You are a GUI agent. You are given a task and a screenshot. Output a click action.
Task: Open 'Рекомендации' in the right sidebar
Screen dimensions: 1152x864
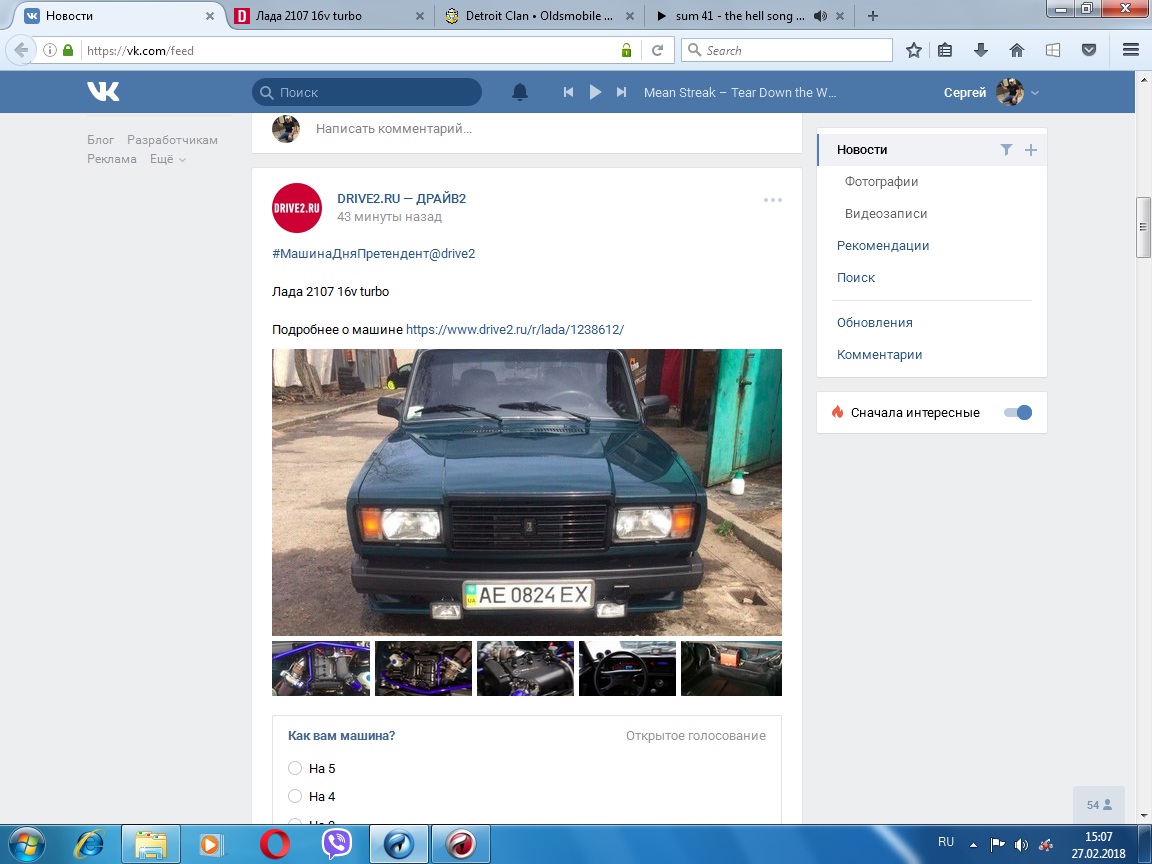(883, 246)
